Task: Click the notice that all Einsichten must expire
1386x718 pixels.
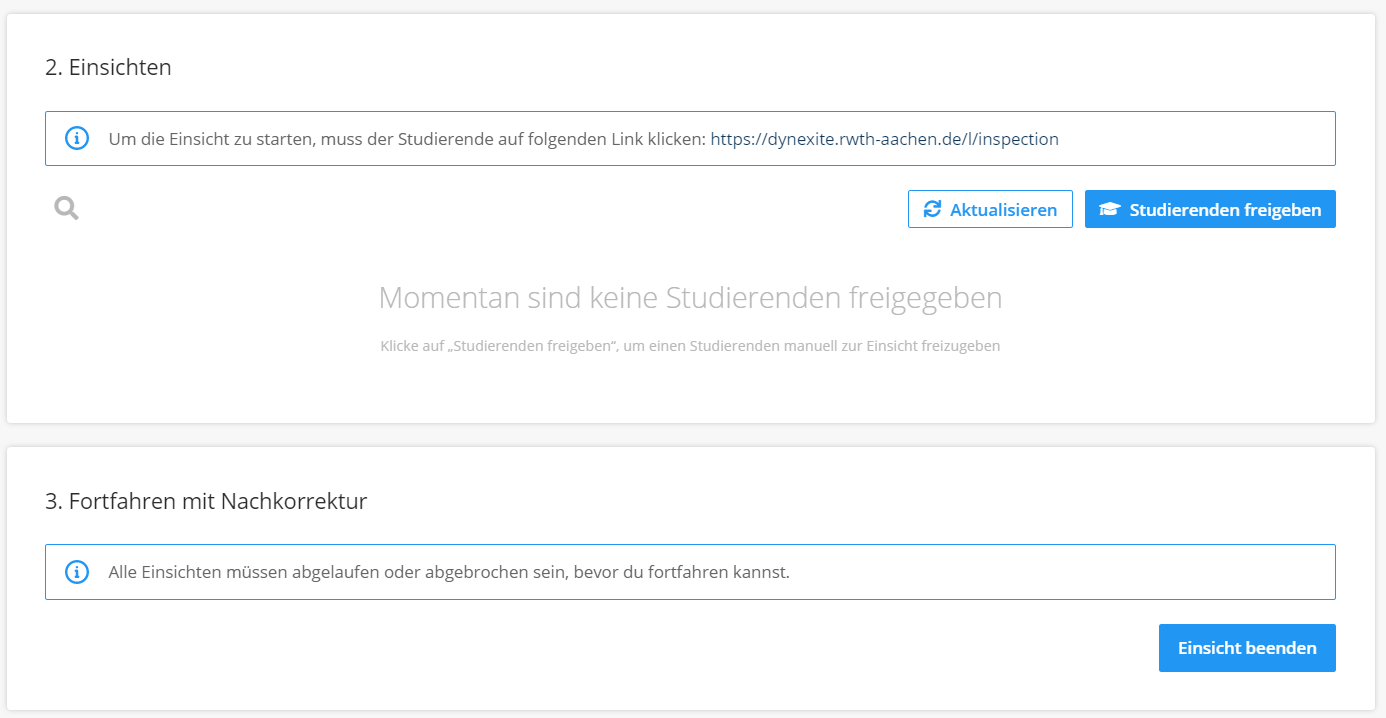Action: click(690, 571)
